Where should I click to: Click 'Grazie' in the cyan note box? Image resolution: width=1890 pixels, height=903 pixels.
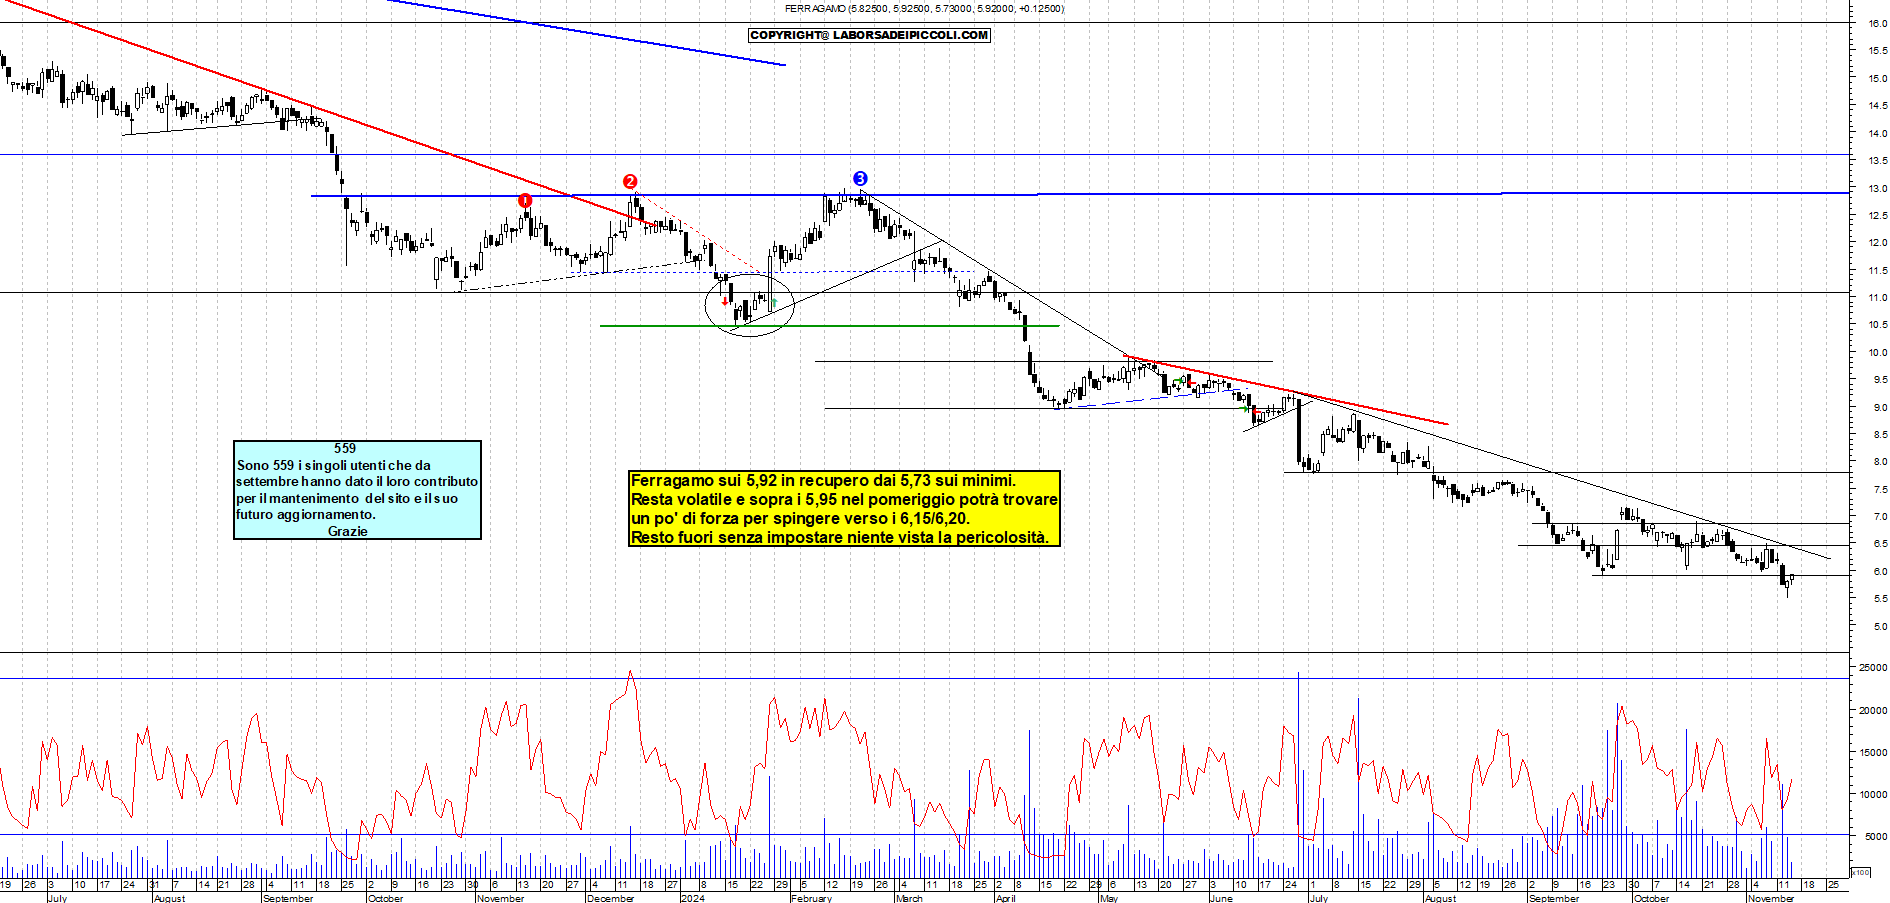tap(347, 531)
